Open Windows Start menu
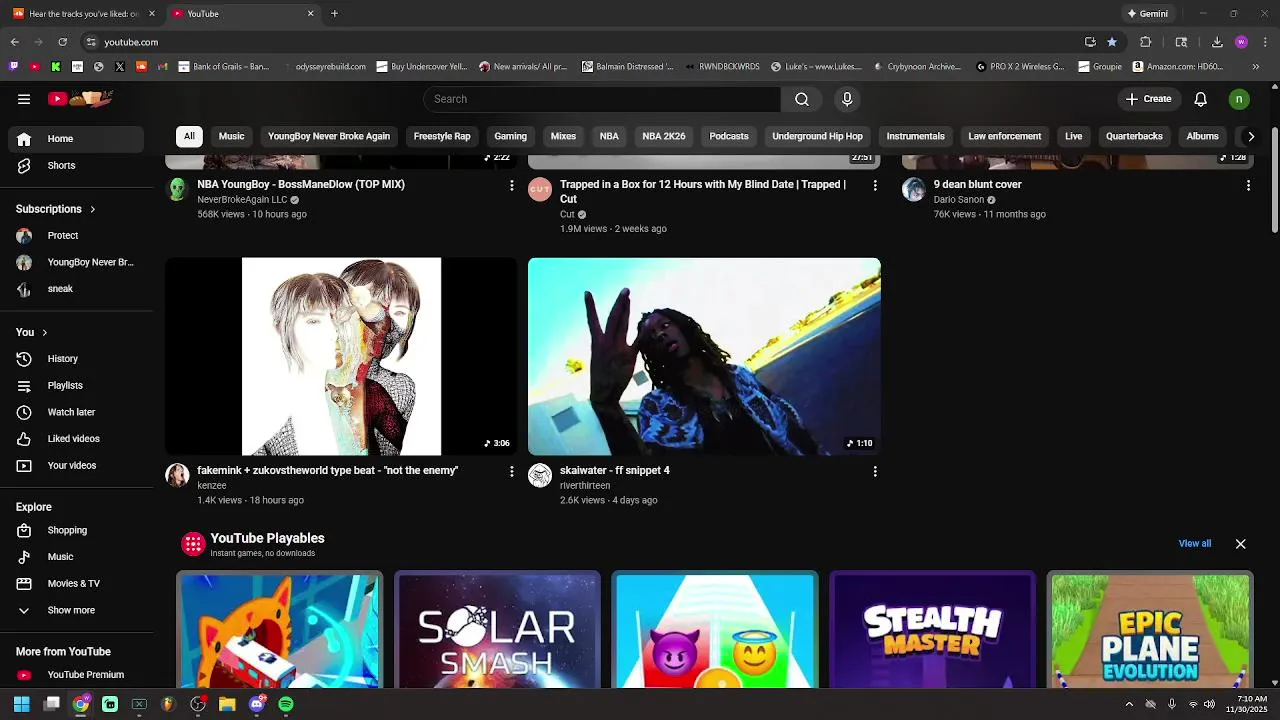Viewport: 1280px width, 720px height. coord(21,704)
